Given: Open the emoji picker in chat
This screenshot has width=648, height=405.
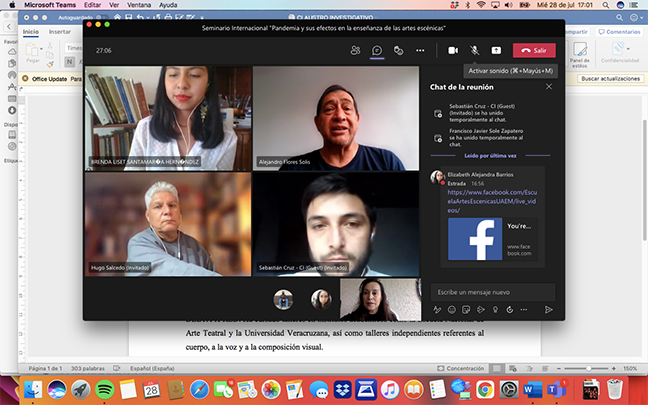Looking at the screenshot, I should 452,310.
